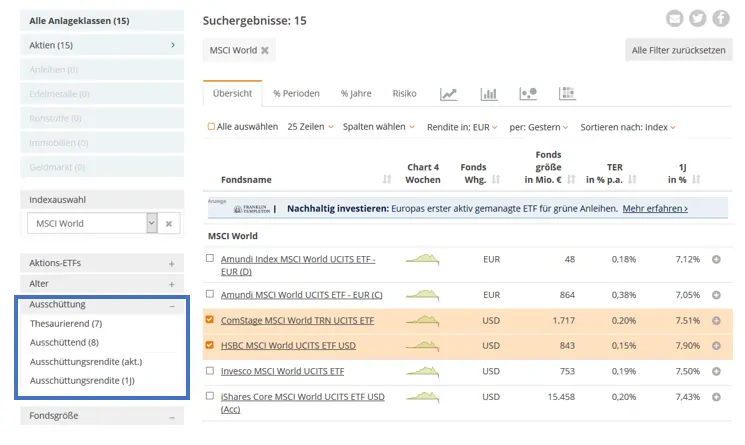Open Amundi MSCI World UCITS ETF - EUR (C)

click(x=301, y=295)
